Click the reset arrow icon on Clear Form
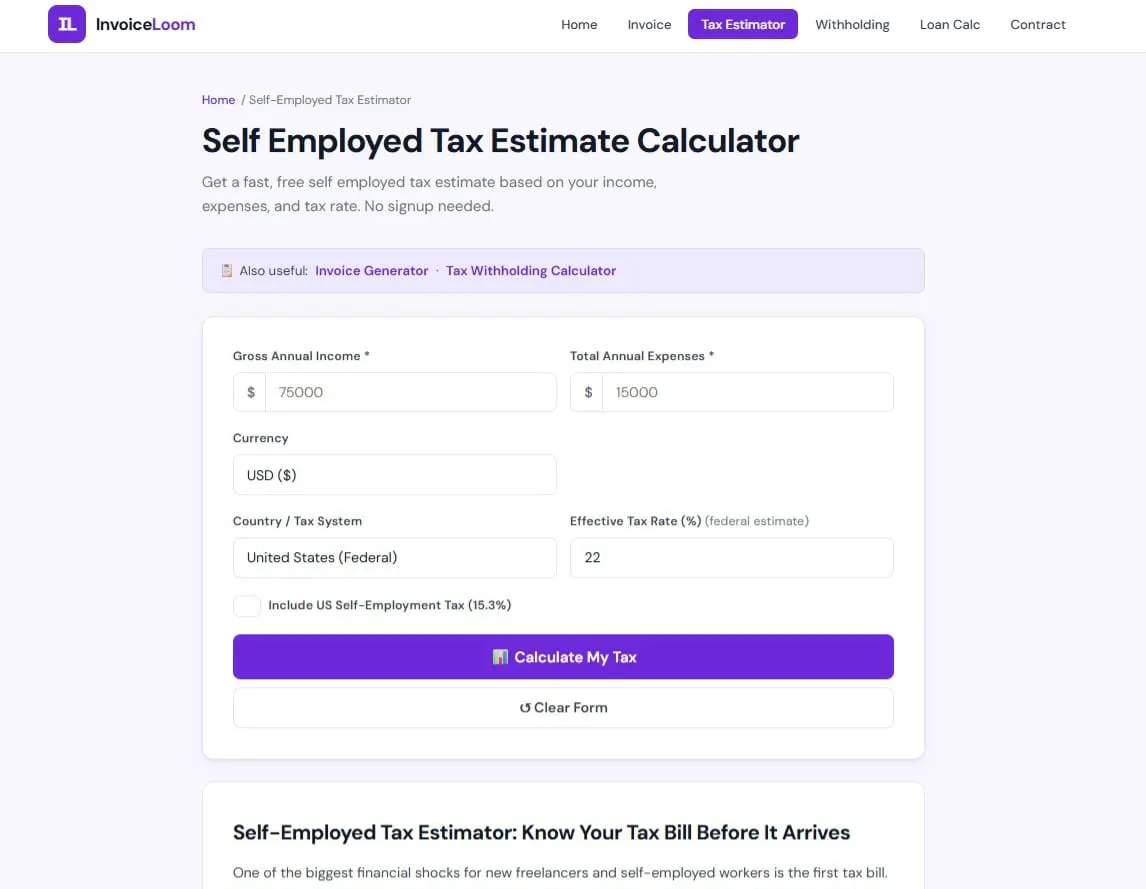The width and height of the screenshot is (1146, 889). coord(525,708)
